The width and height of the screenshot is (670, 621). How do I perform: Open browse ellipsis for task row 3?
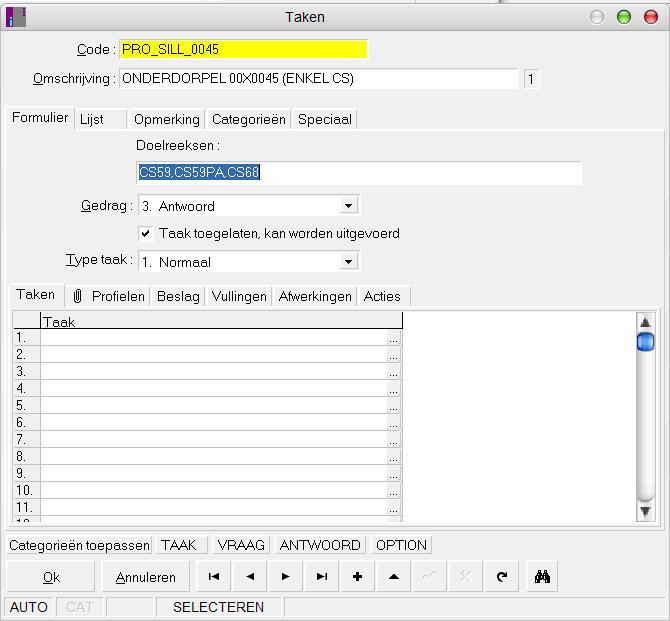tap(394, 372)
